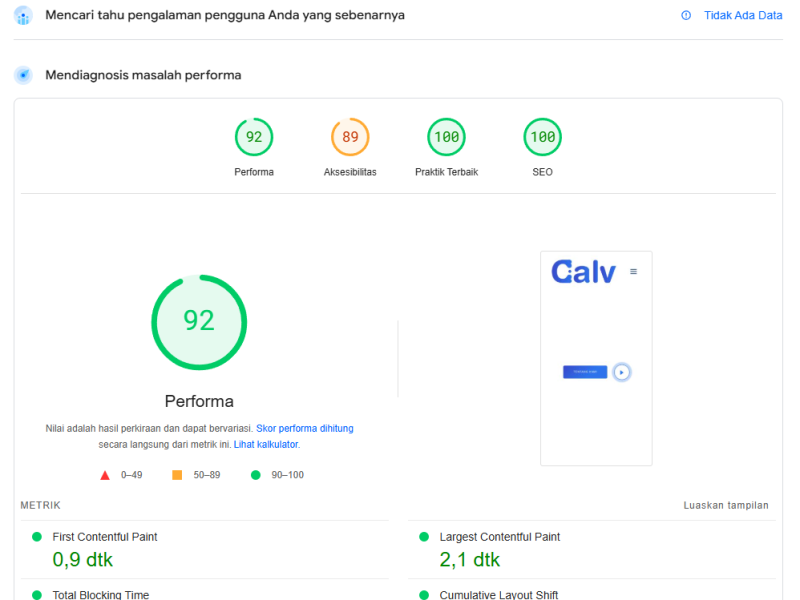
Task: Click the info icon beside Tidak Ada Data
Action: click(x=686, y=15)
